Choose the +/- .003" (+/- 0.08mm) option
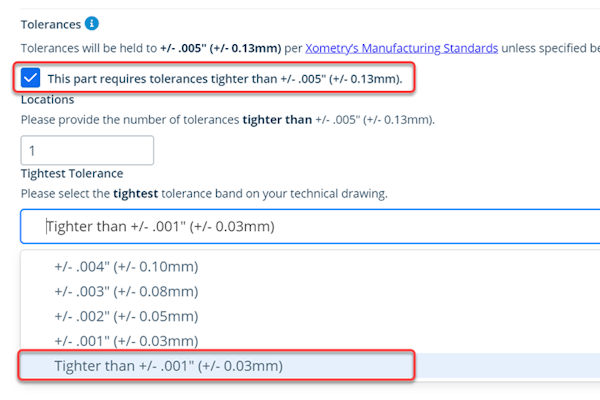 click(126, 291)
